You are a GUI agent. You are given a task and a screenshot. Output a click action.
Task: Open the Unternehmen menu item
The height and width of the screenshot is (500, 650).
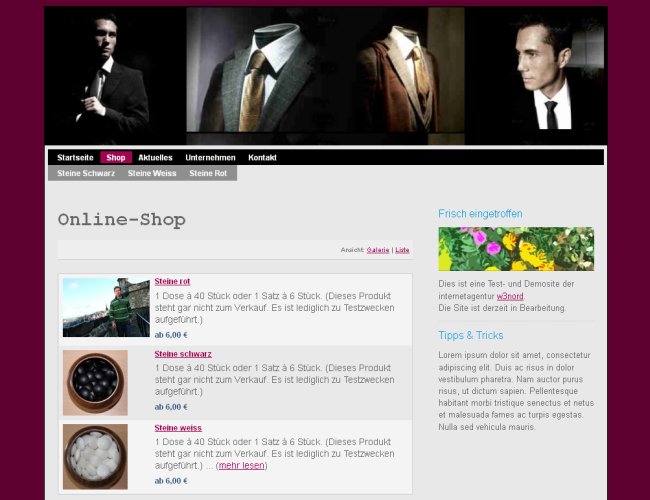(x=210, y=158)
